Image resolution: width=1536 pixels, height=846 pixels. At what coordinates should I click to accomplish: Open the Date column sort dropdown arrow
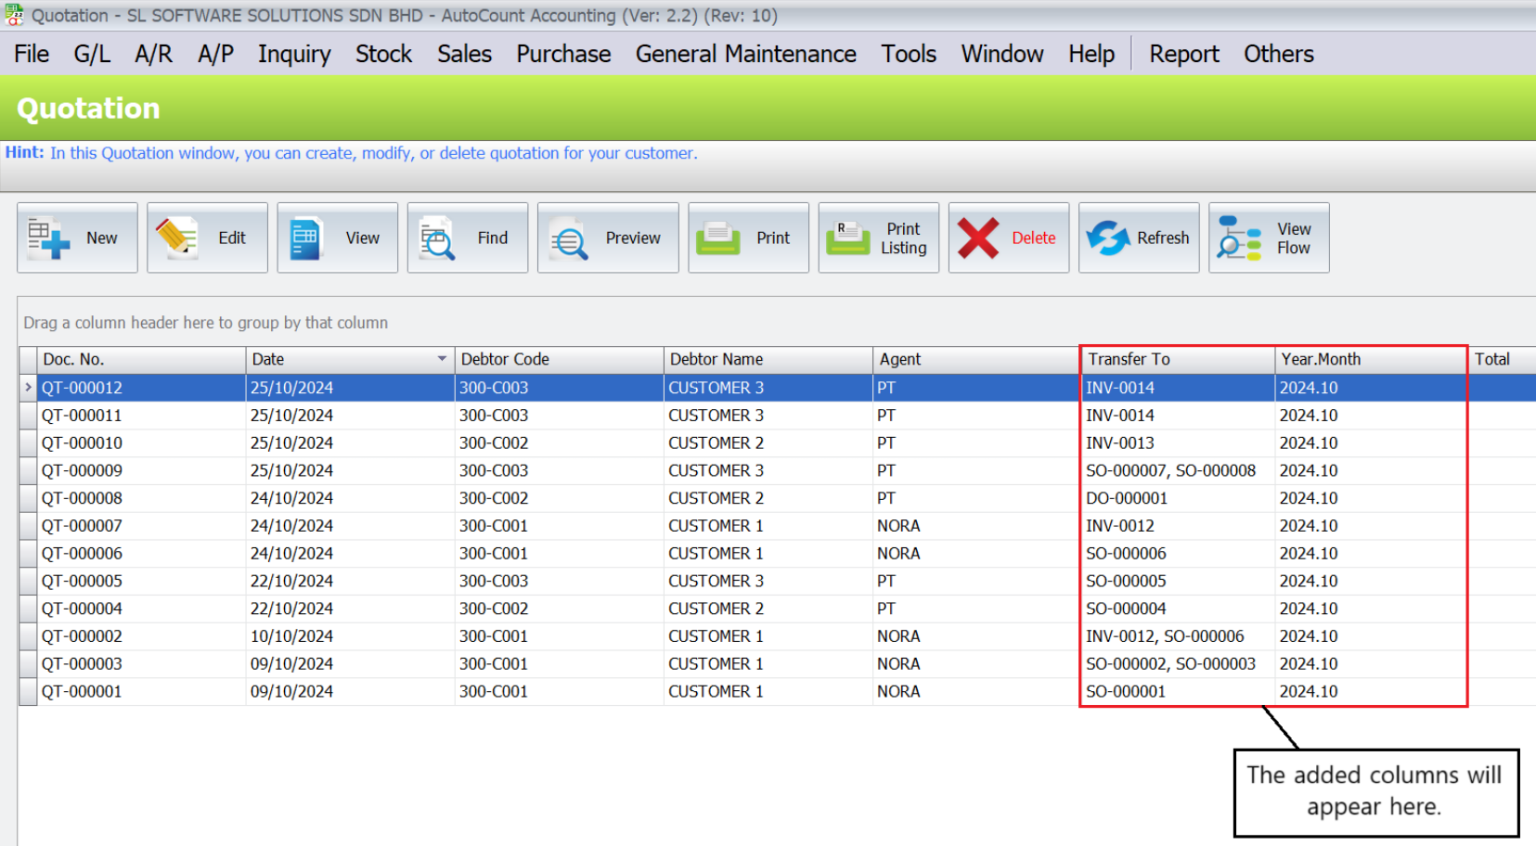[x=442, y=359]
